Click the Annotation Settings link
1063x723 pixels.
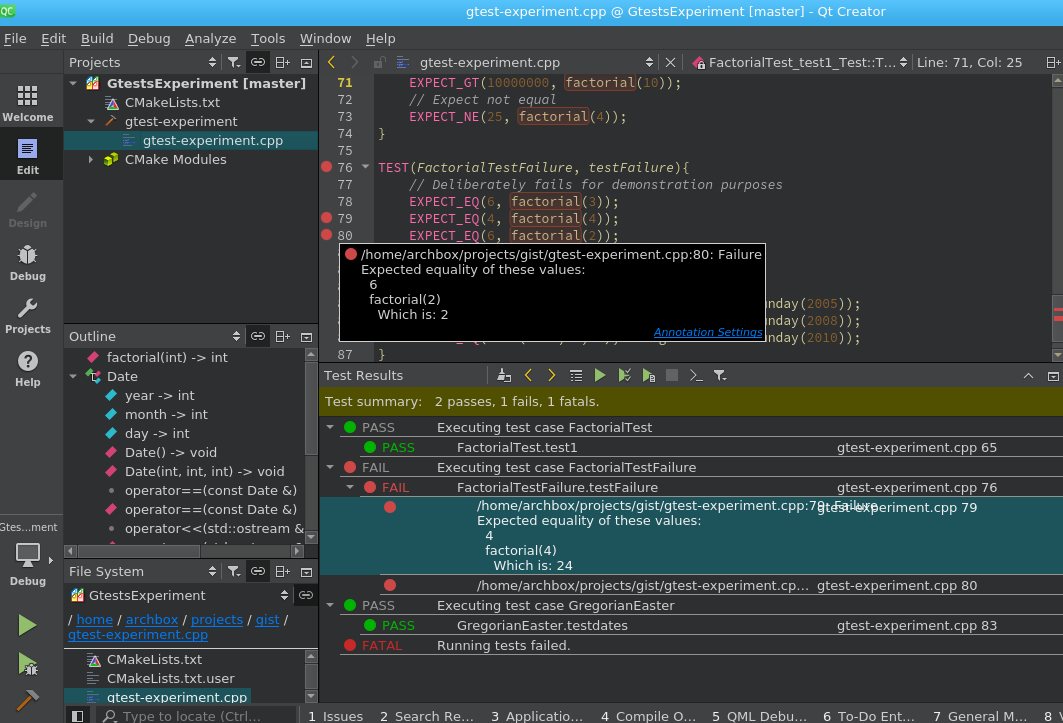pyautogui.click(x=708, y=332)
